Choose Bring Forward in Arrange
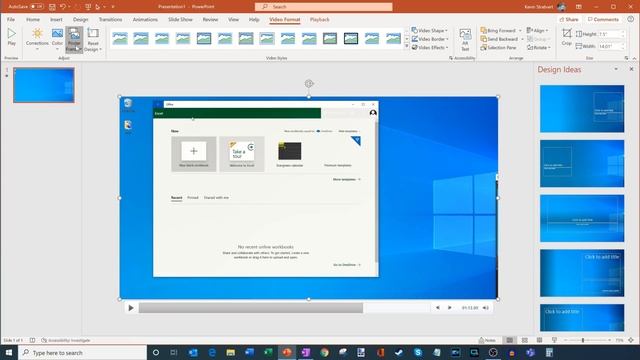640x360 pixels. pos(498,31)
